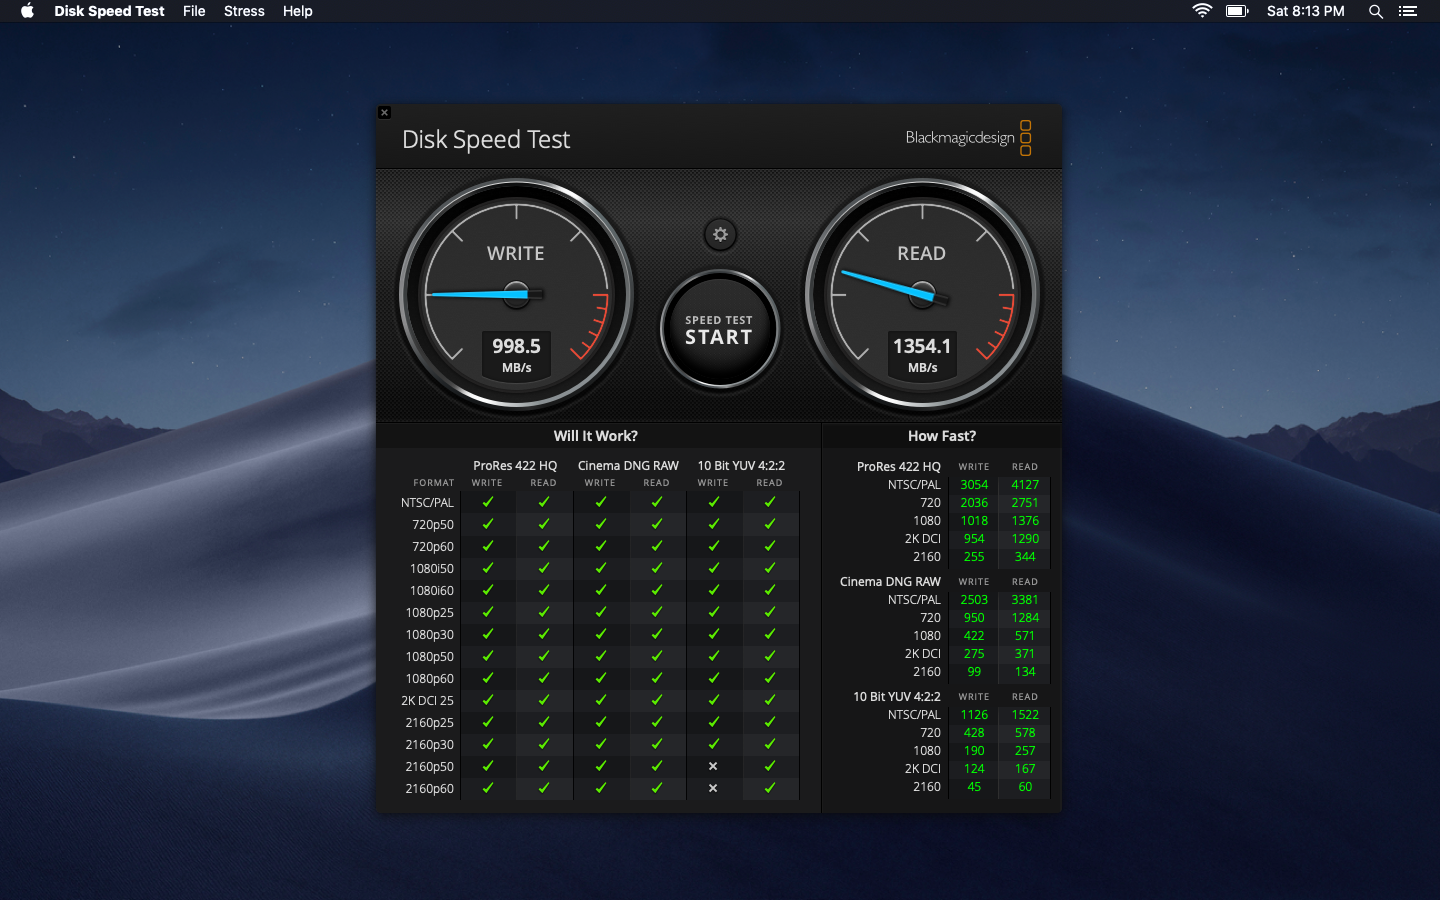
Task: Click the 2K DCI 25 format label
Action: (x=427, y=701)
